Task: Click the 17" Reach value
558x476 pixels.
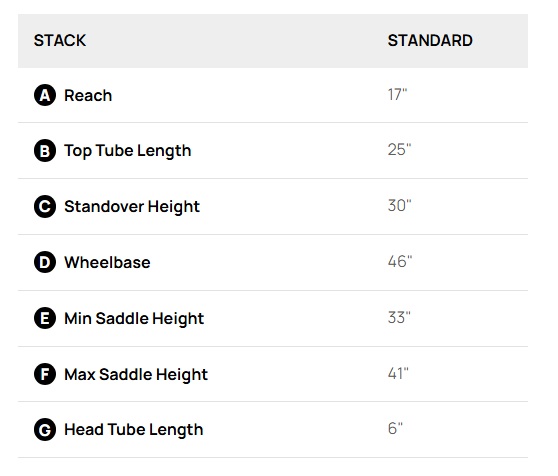Action: click(x=397, y=95)
